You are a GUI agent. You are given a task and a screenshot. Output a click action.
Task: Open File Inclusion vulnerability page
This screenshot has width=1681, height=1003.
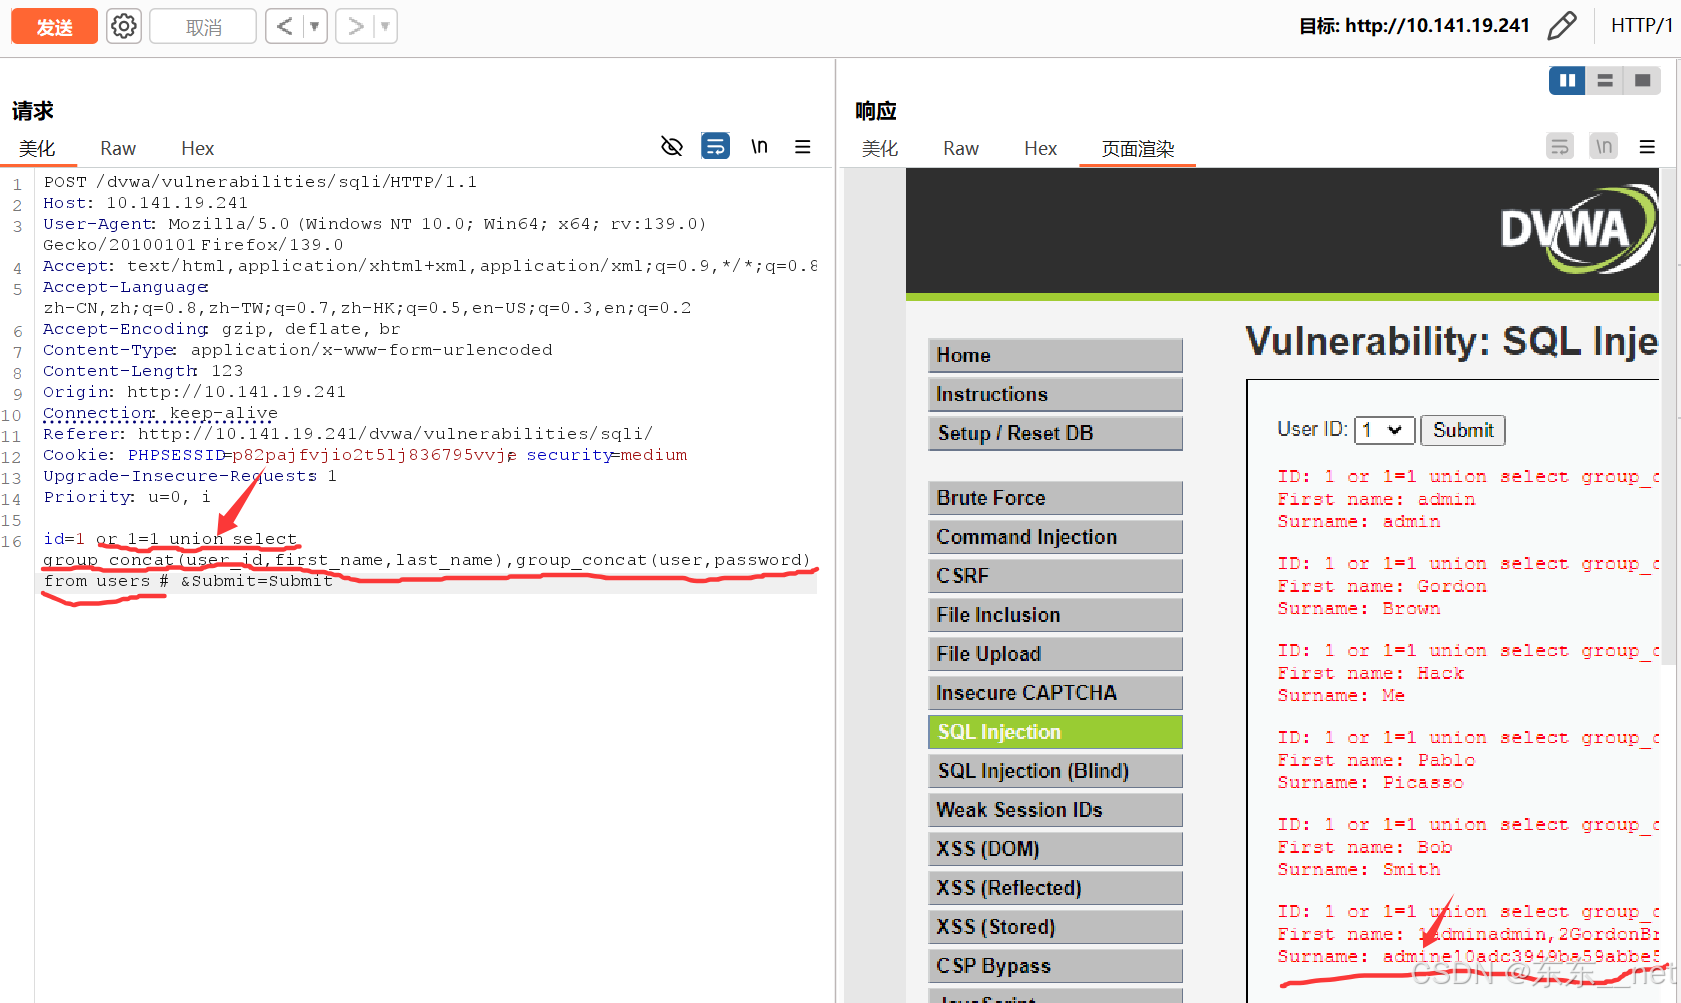click(1055, 615)
